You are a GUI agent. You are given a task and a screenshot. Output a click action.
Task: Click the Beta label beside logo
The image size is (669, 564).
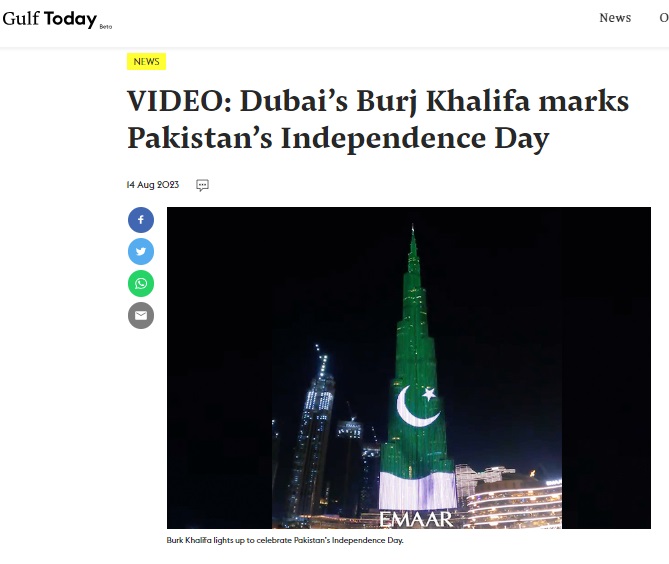(x=105, y=26)
